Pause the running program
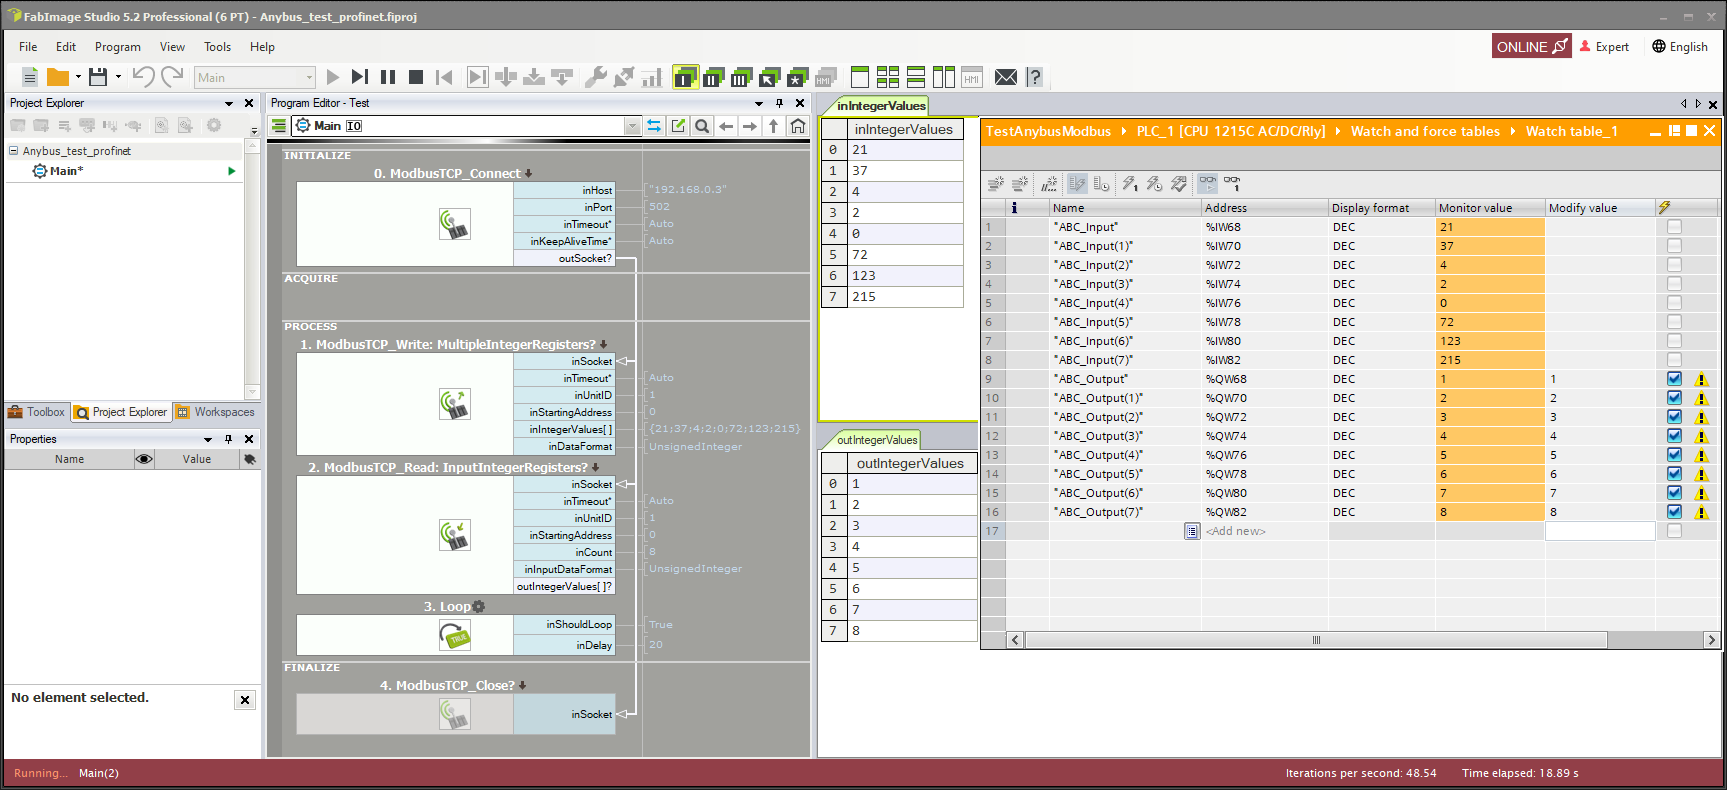The image size is (1727, 790). (388, 77)
